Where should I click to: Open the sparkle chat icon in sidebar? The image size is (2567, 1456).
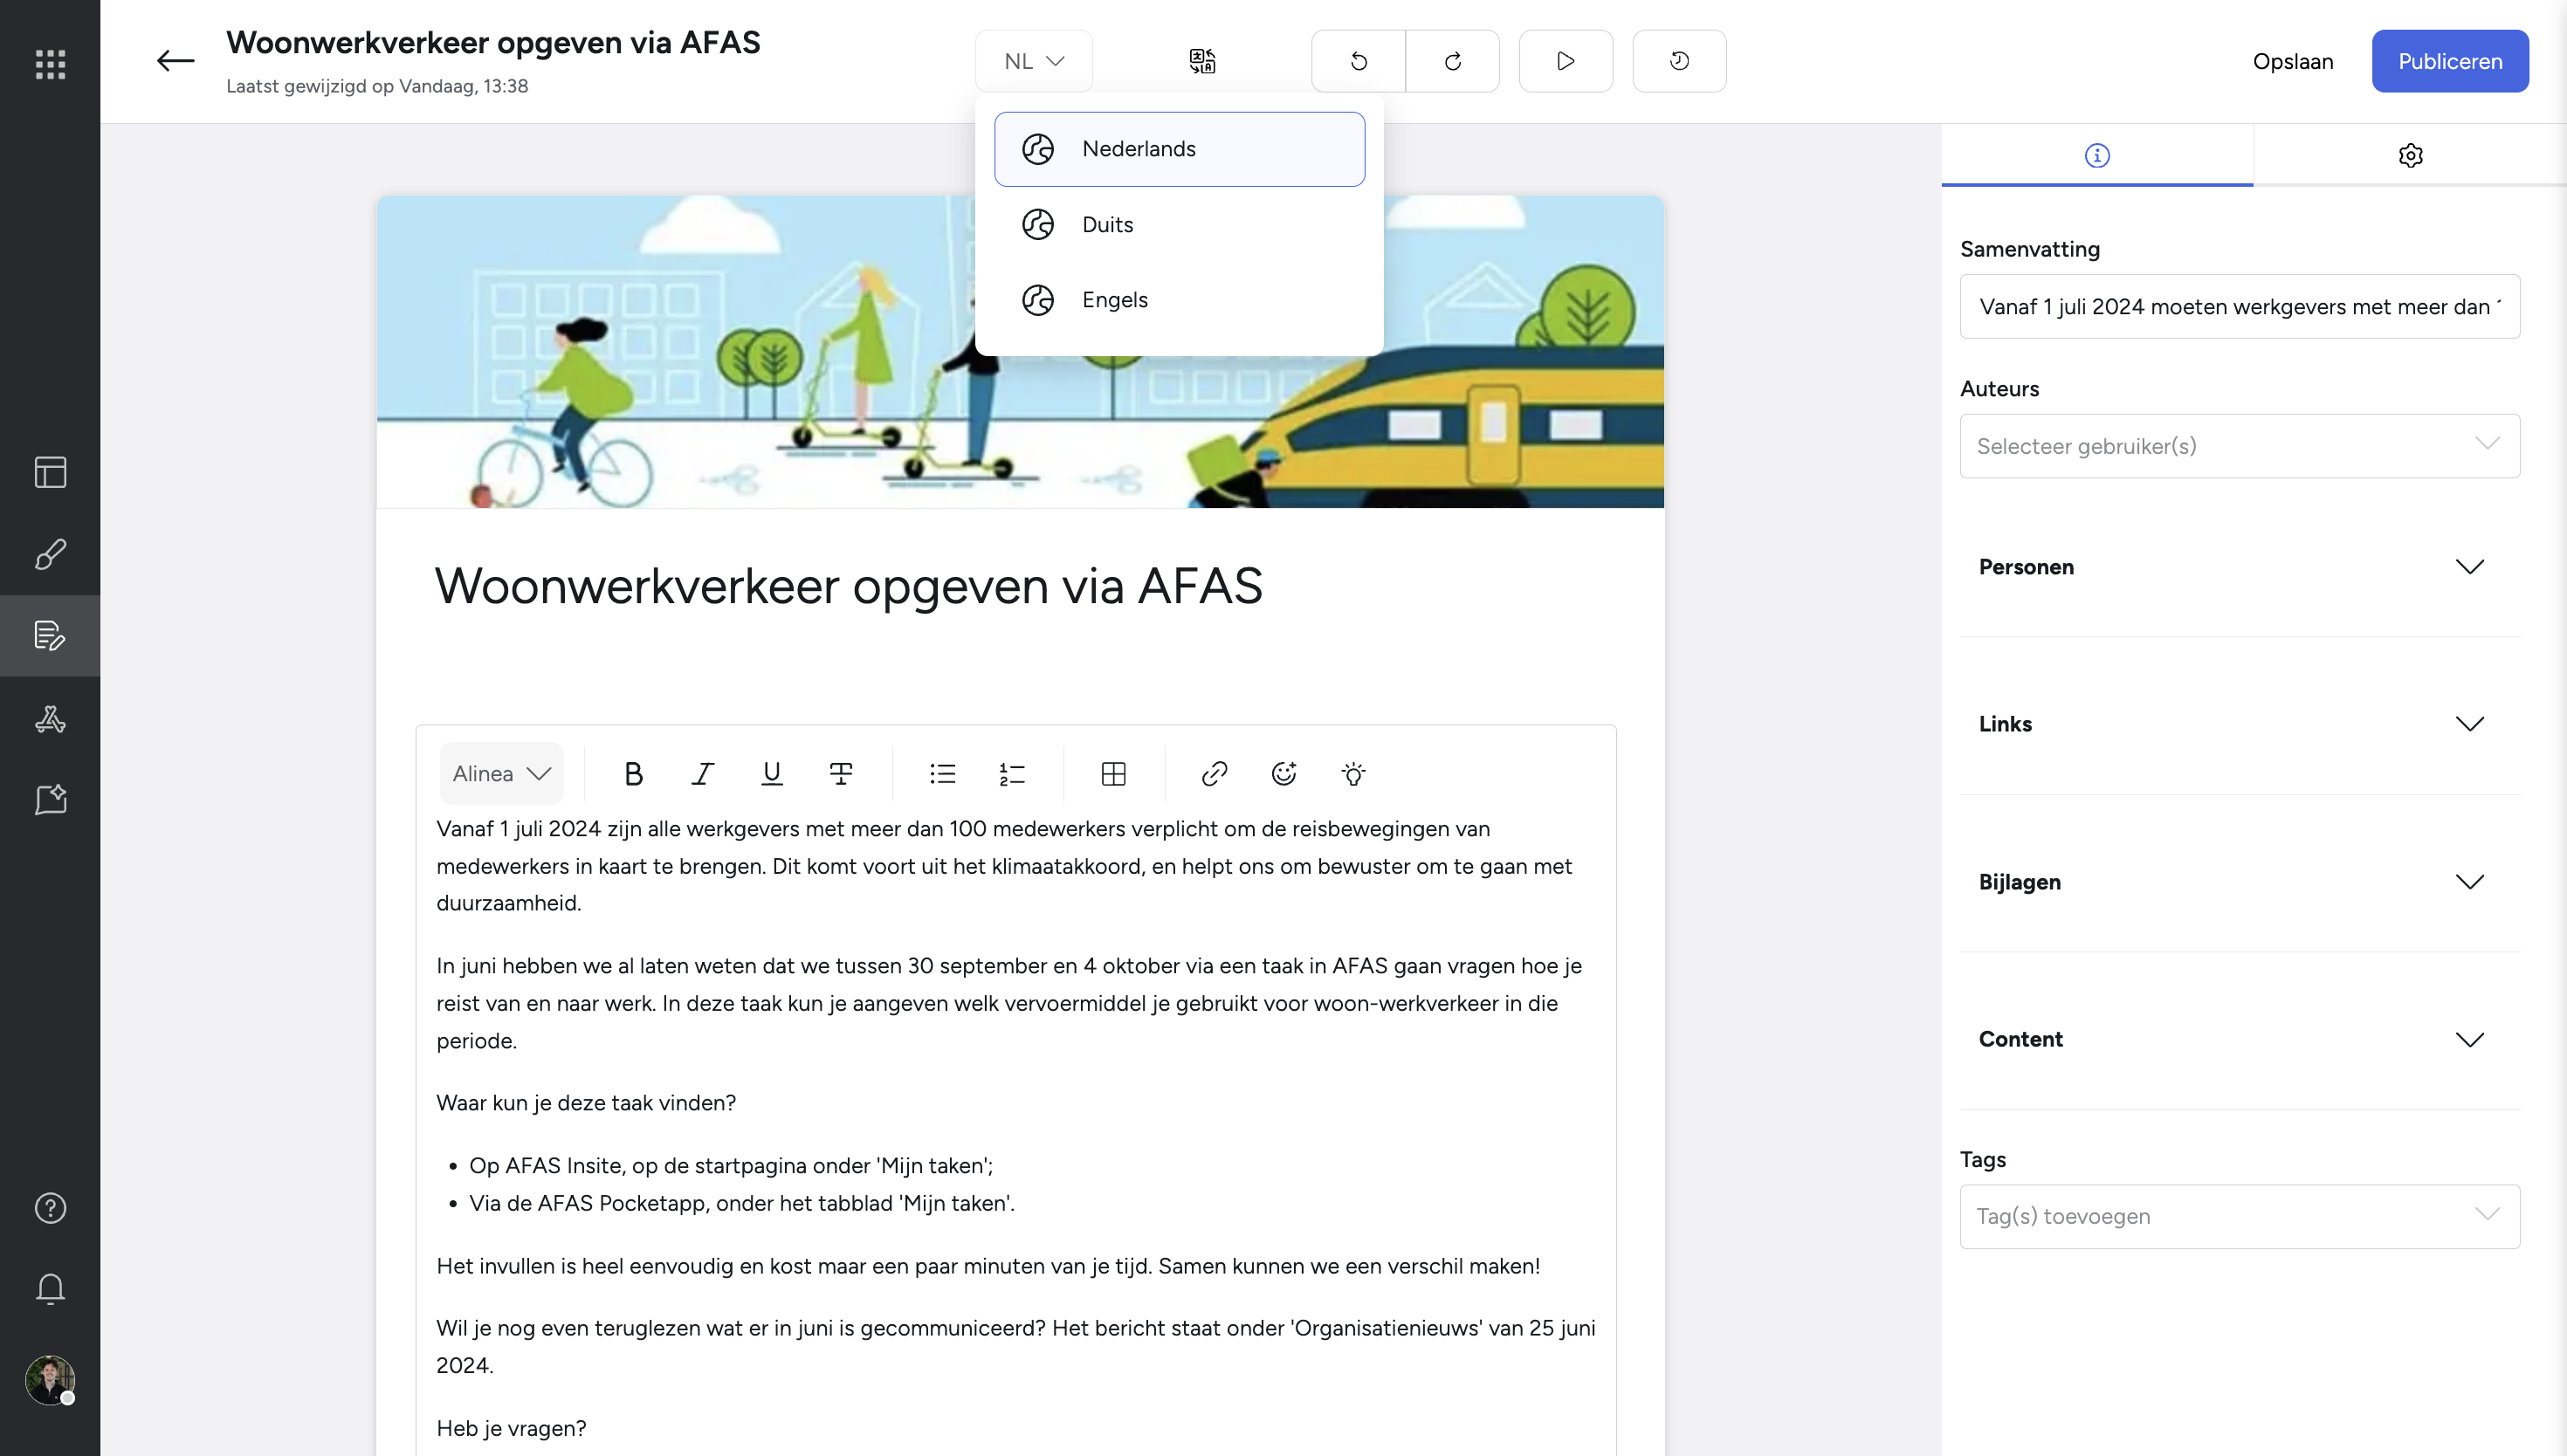(50, 799)
